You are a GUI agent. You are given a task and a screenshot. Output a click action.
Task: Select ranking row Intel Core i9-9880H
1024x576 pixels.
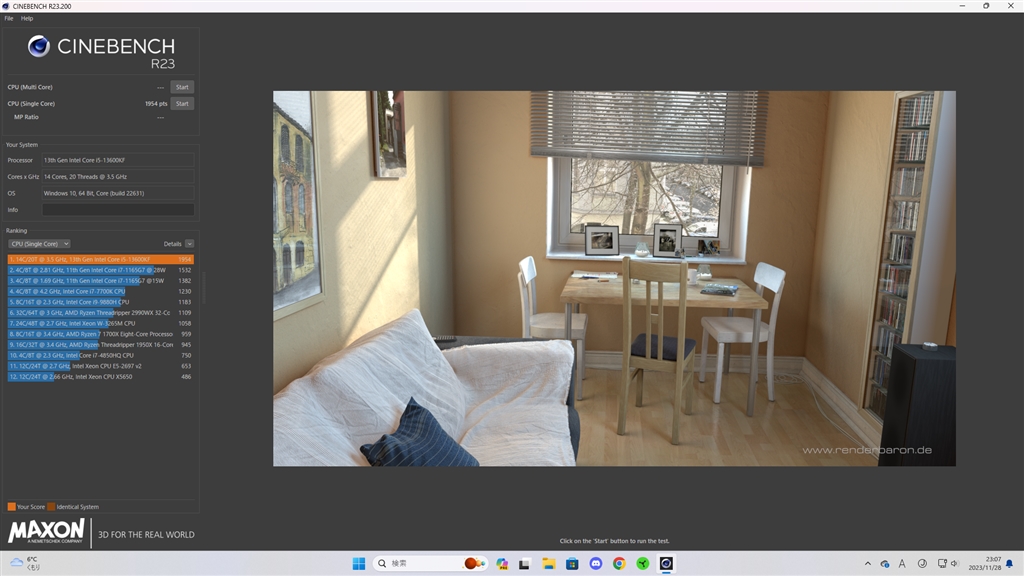click(101, 302)
